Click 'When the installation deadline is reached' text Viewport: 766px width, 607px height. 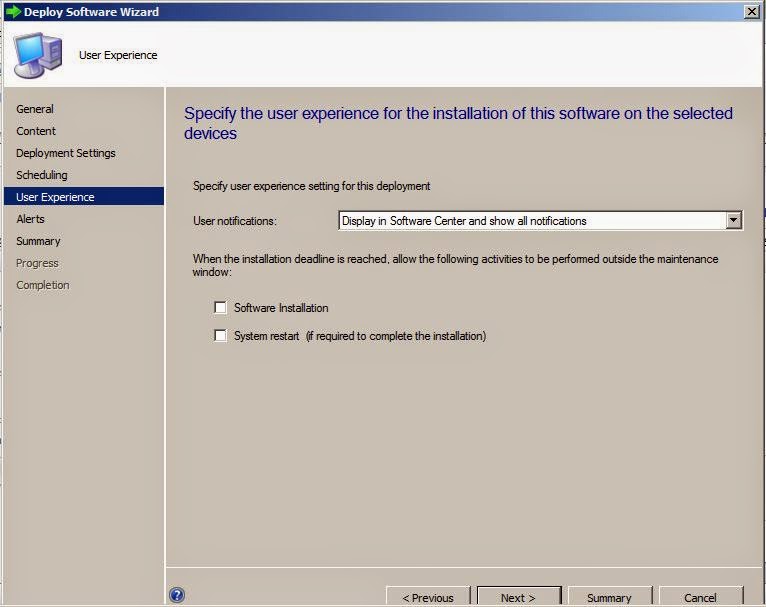455,265
